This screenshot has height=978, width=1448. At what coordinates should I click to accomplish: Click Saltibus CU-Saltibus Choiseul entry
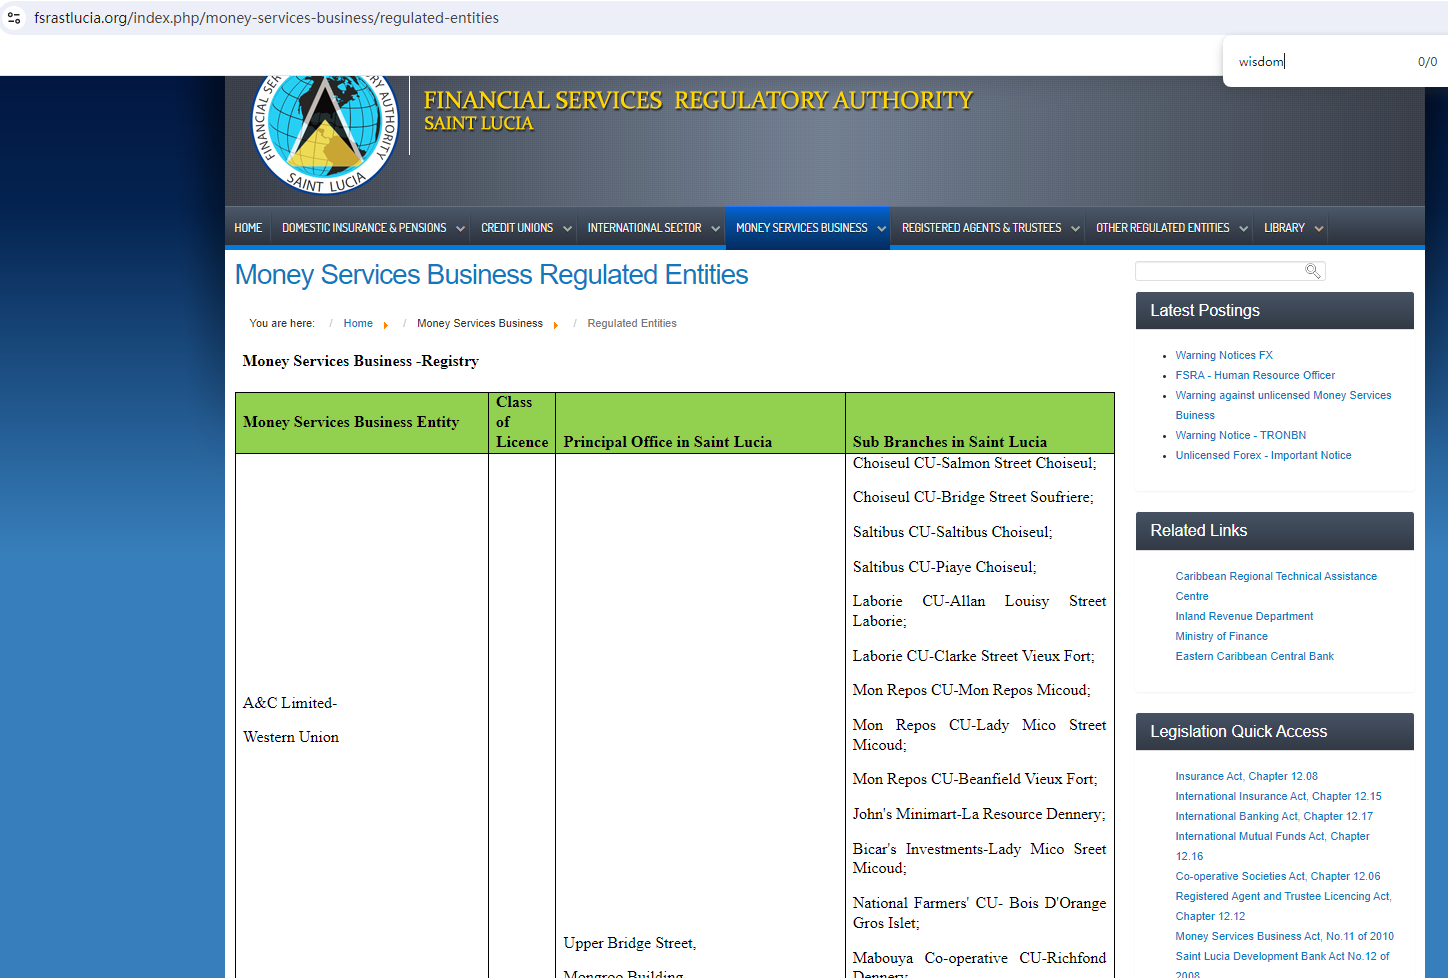[952, 532]
